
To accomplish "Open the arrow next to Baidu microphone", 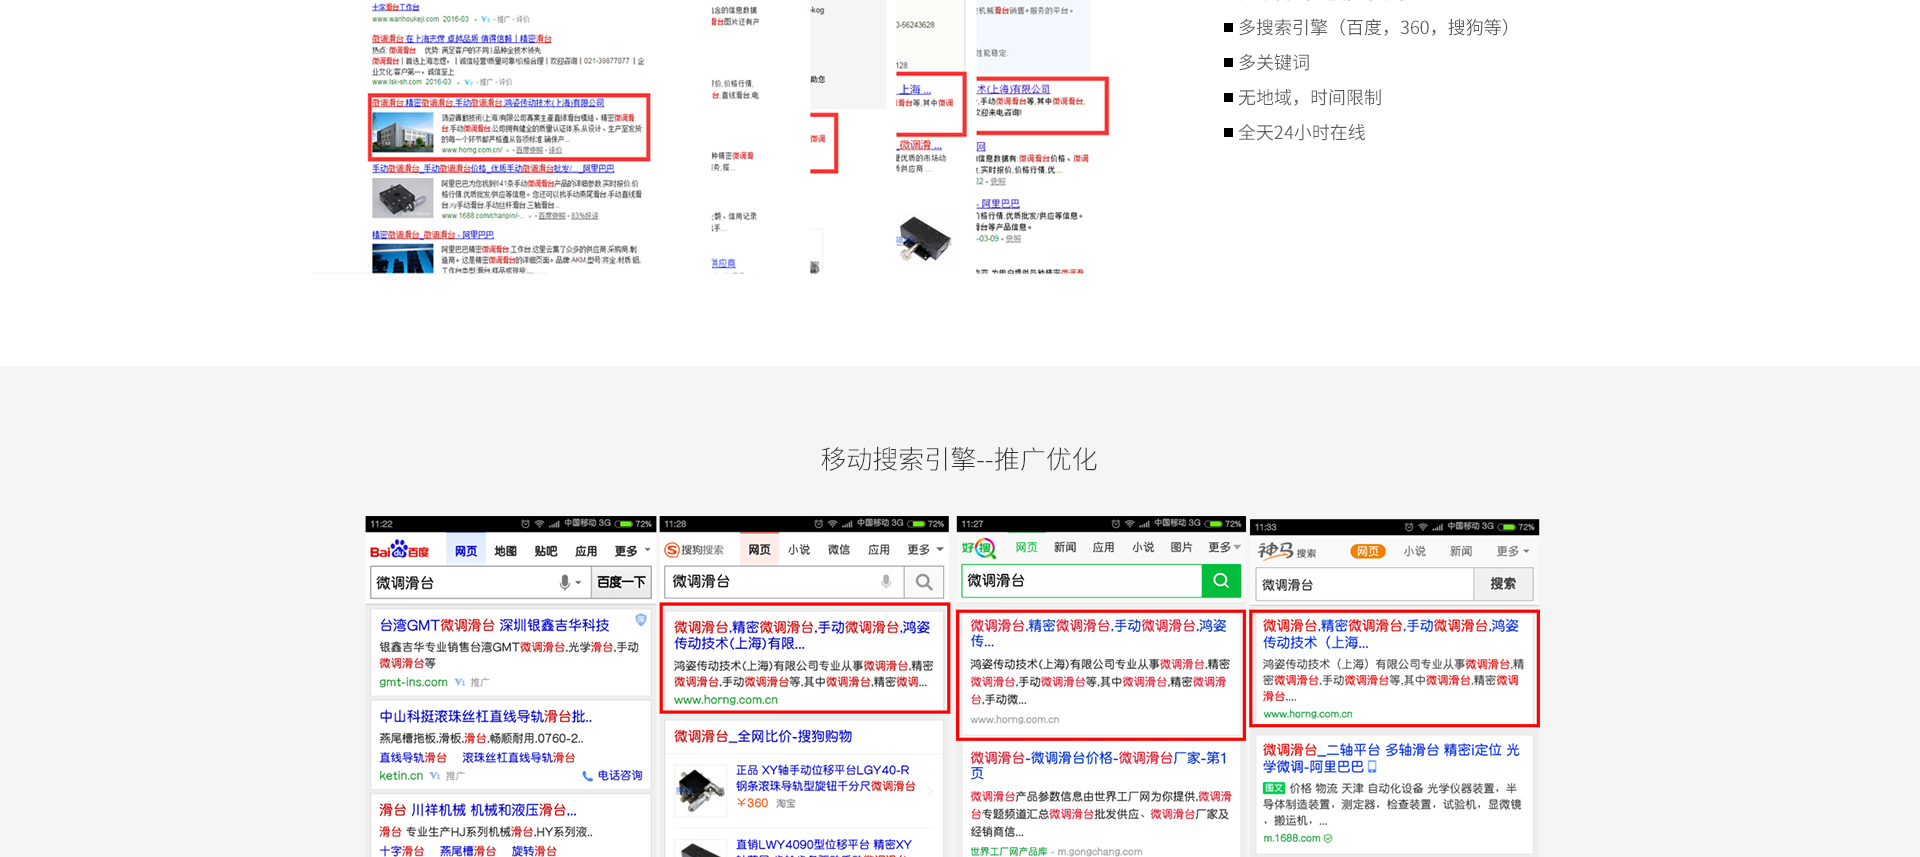I will [x=578, y=582].
